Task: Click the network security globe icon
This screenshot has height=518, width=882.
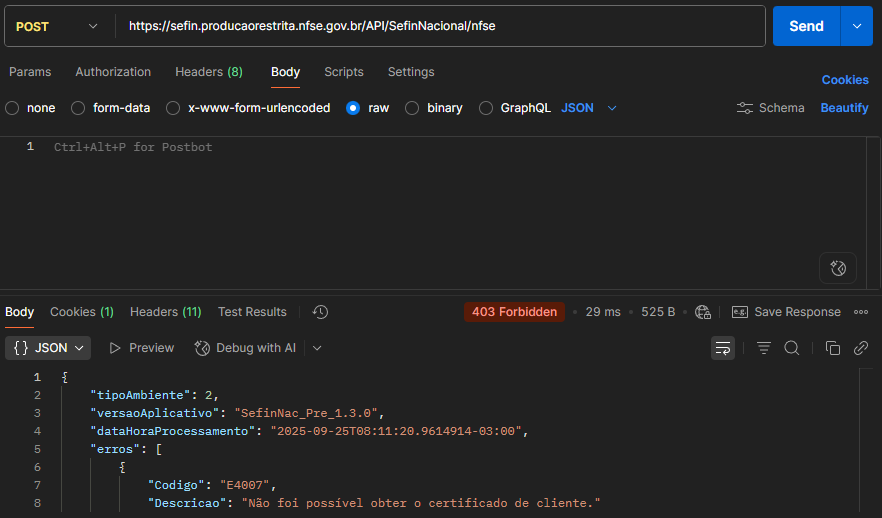Action: point(703,312)
